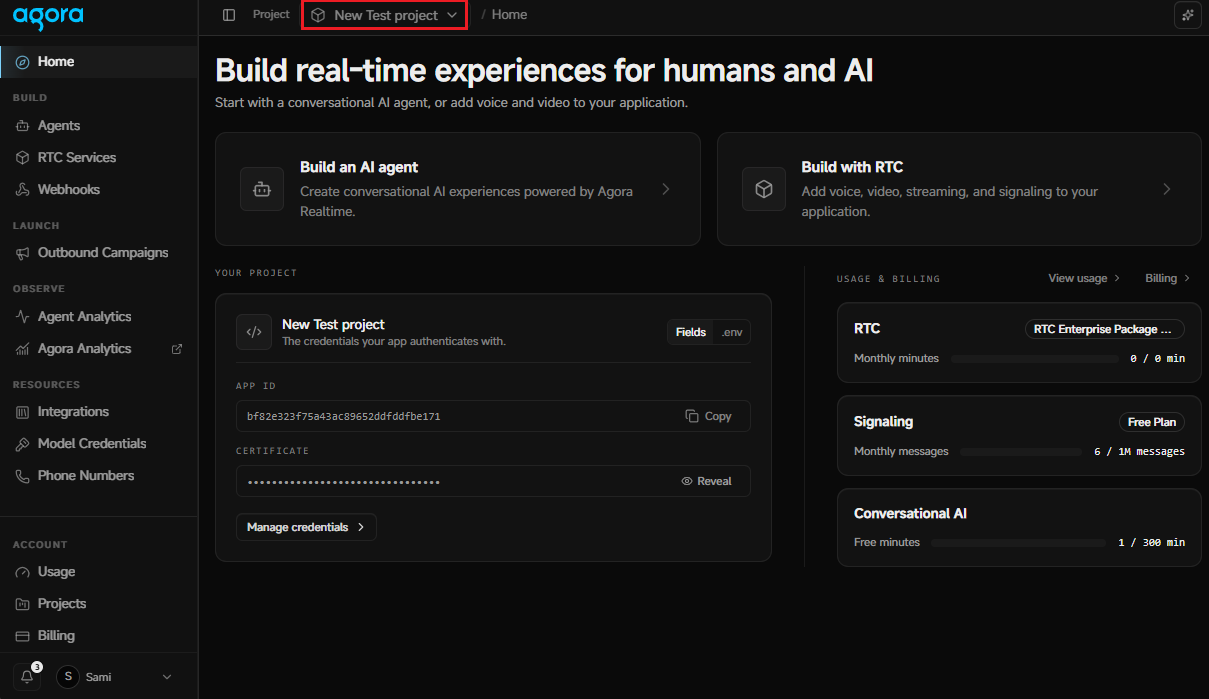Reveal the hidden certificate
The image size is (1209, 699).
coord(707,481)
